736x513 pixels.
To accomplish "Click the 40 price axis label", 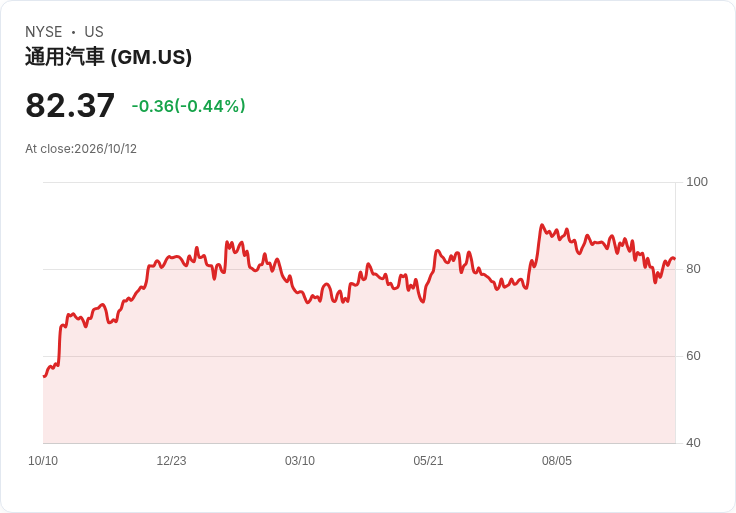I will point(693,443).
